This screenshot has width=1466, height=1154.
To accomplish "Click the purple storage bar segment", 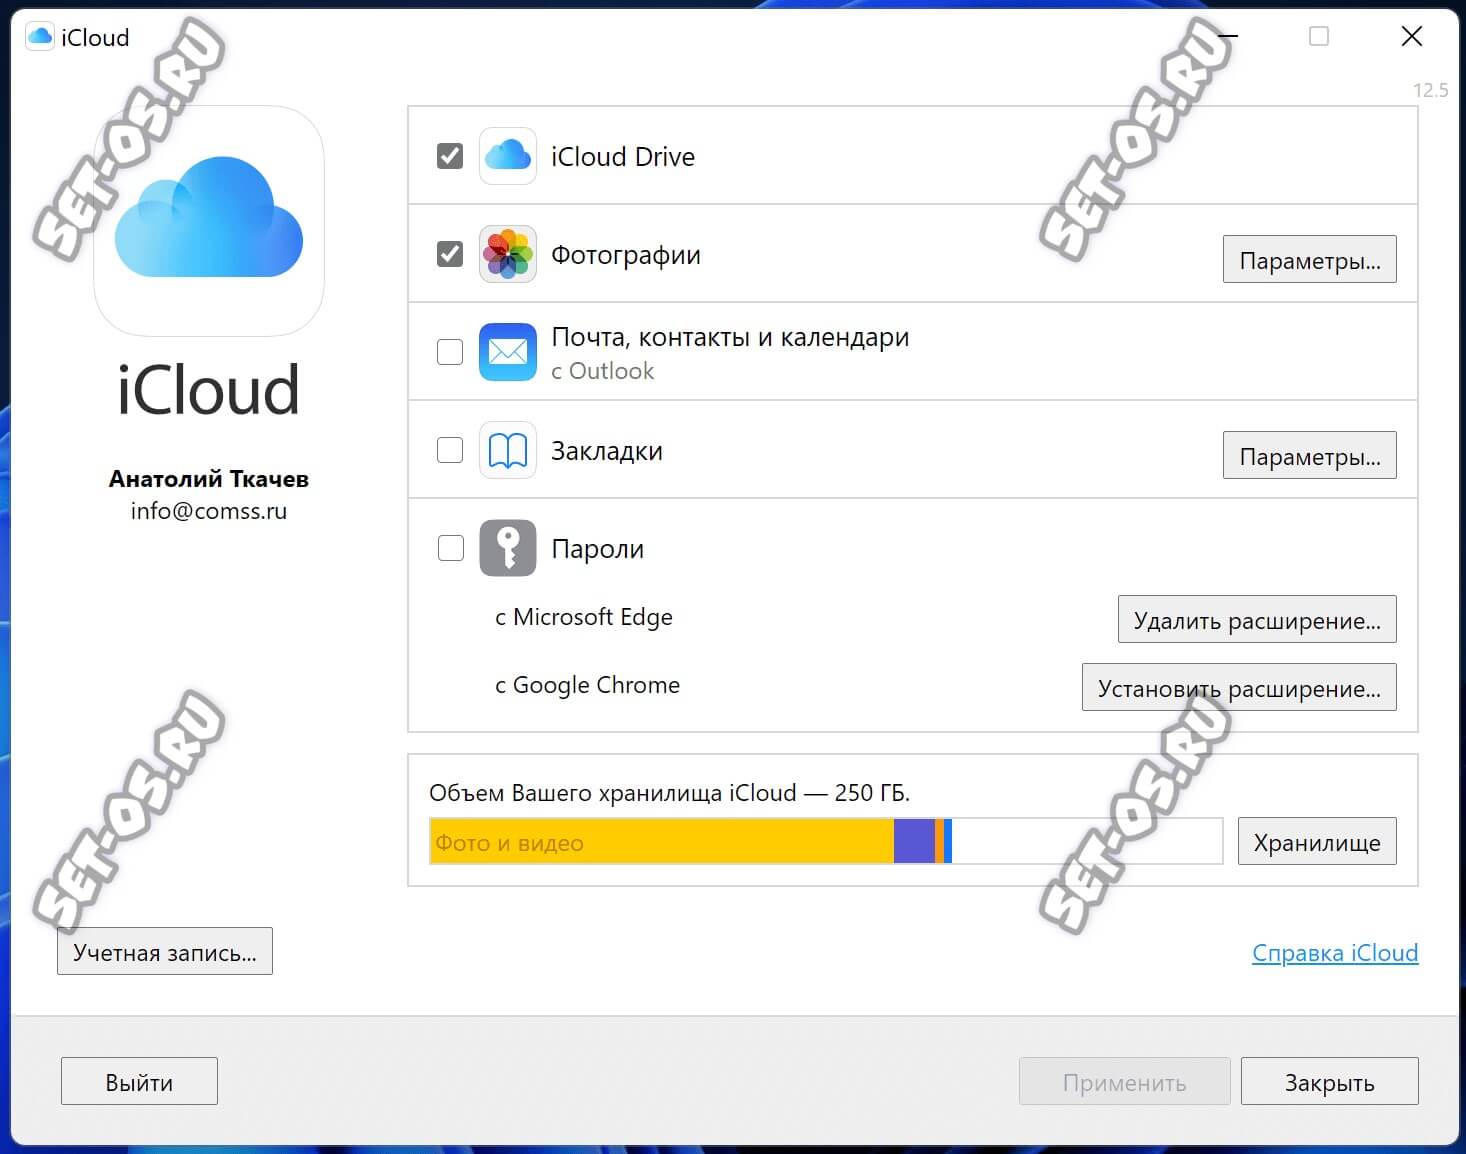I will [x=914, y=841].
